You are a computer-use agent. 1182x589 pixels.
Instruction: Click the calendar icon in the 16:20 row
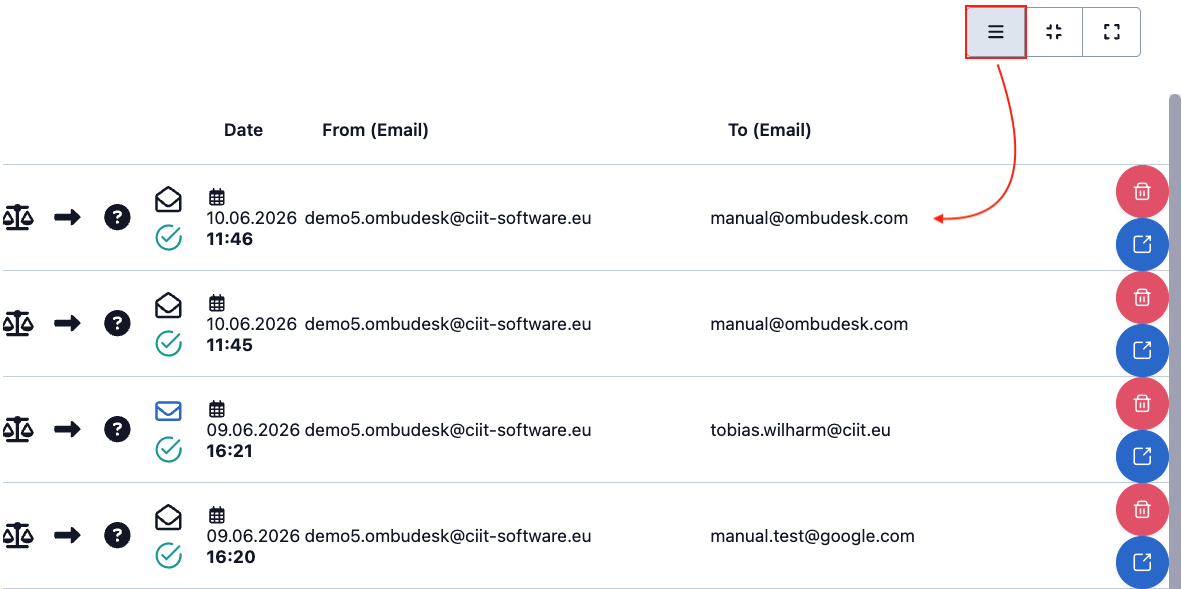216,516
